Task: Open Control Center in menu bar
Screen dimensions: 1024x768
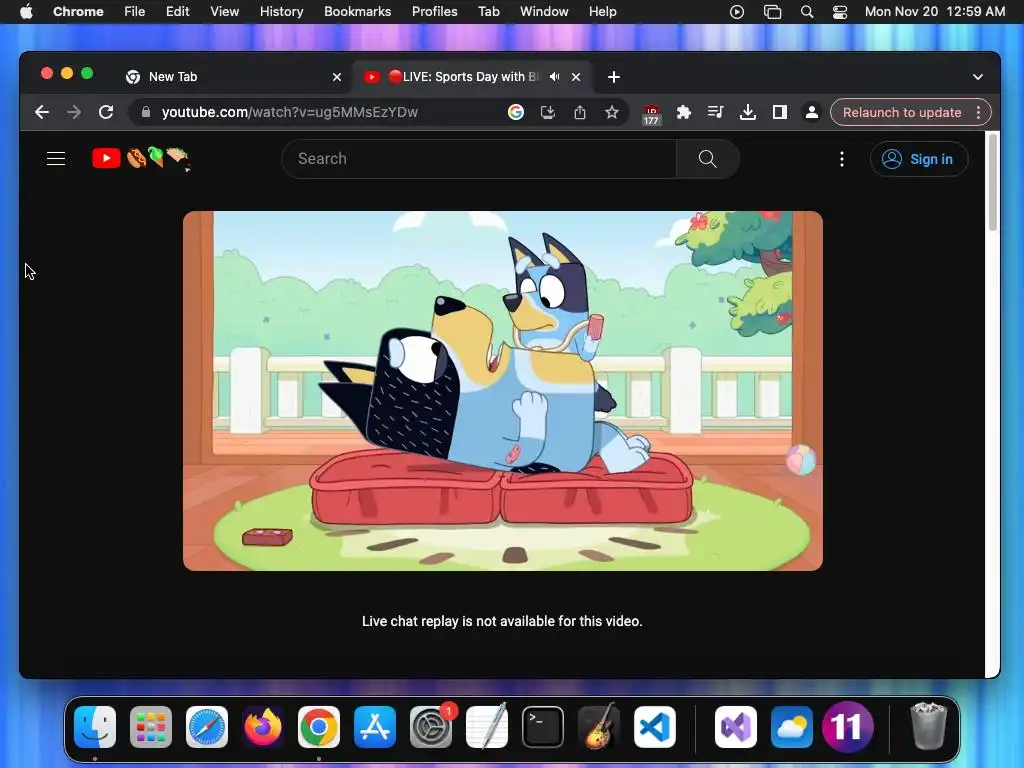Action: pos(840,11)
